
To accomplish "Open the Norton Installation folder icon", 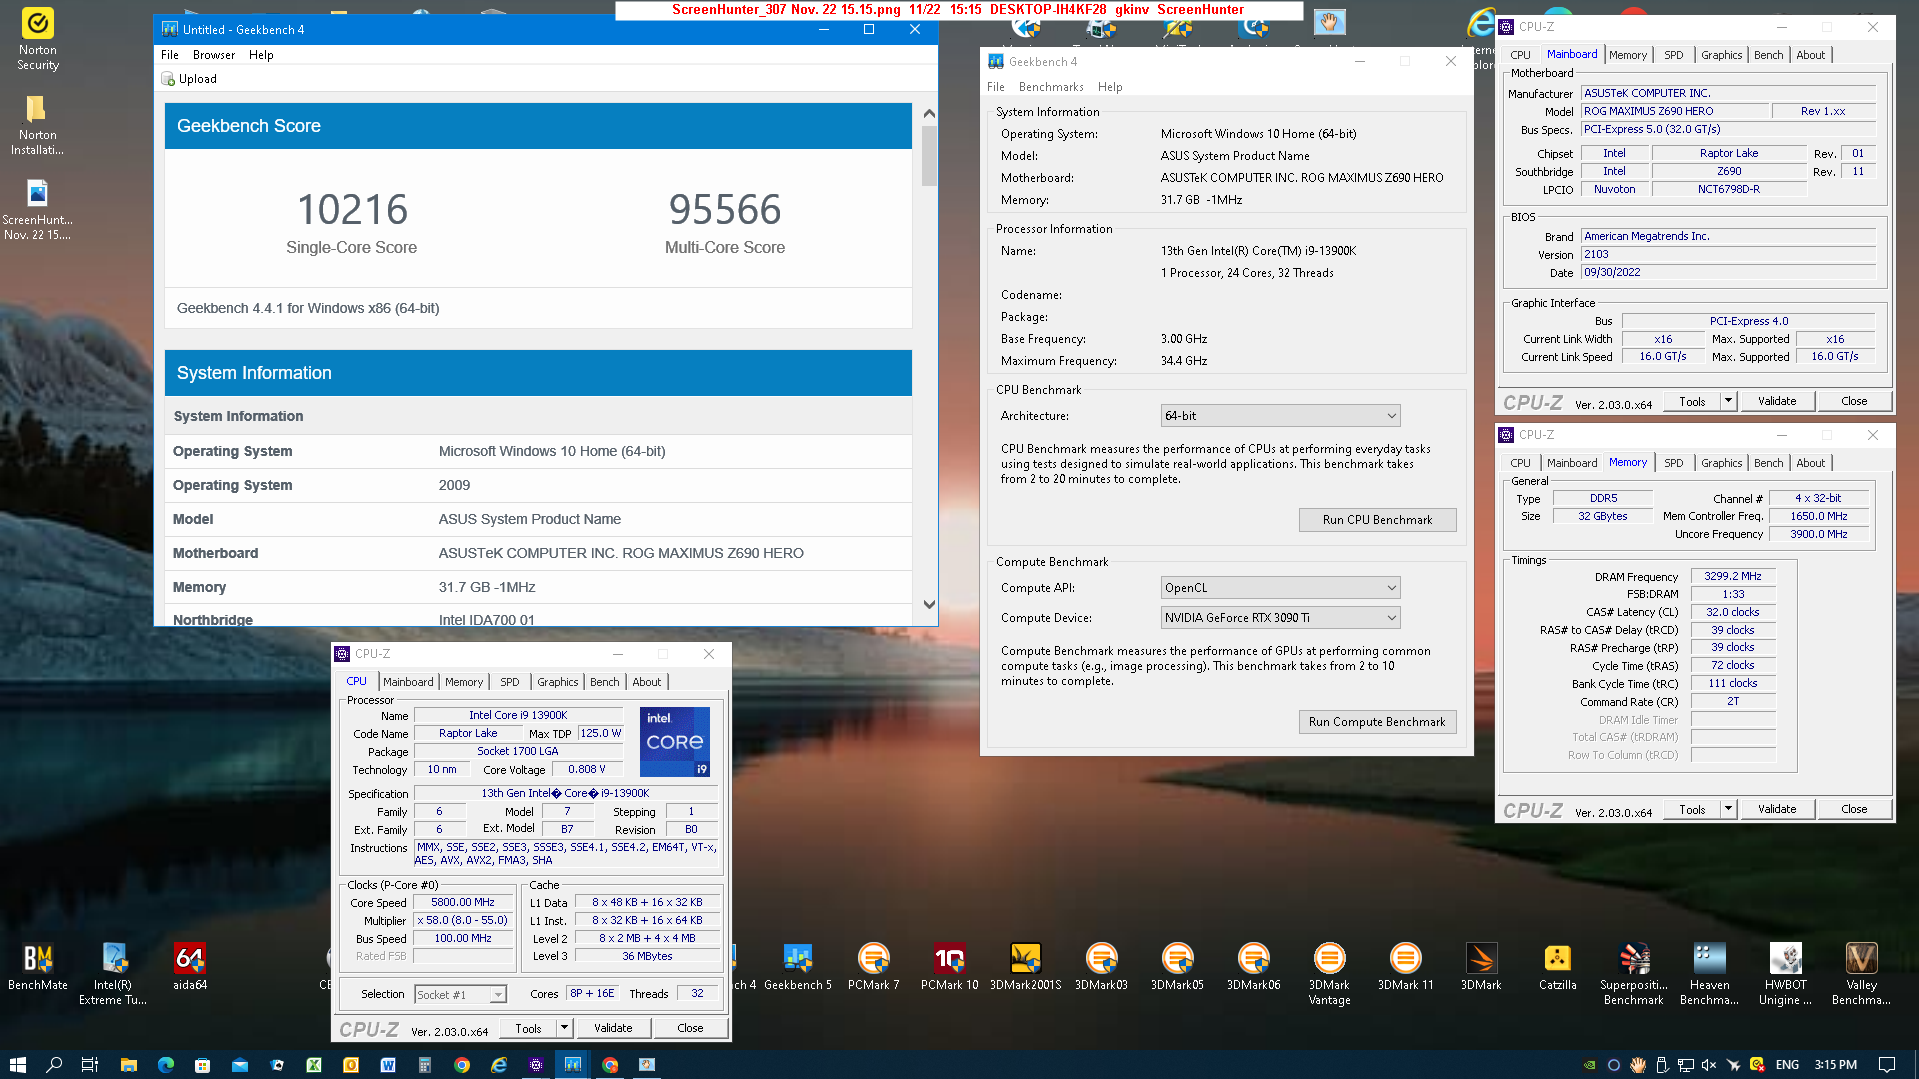I will (38, 125).
